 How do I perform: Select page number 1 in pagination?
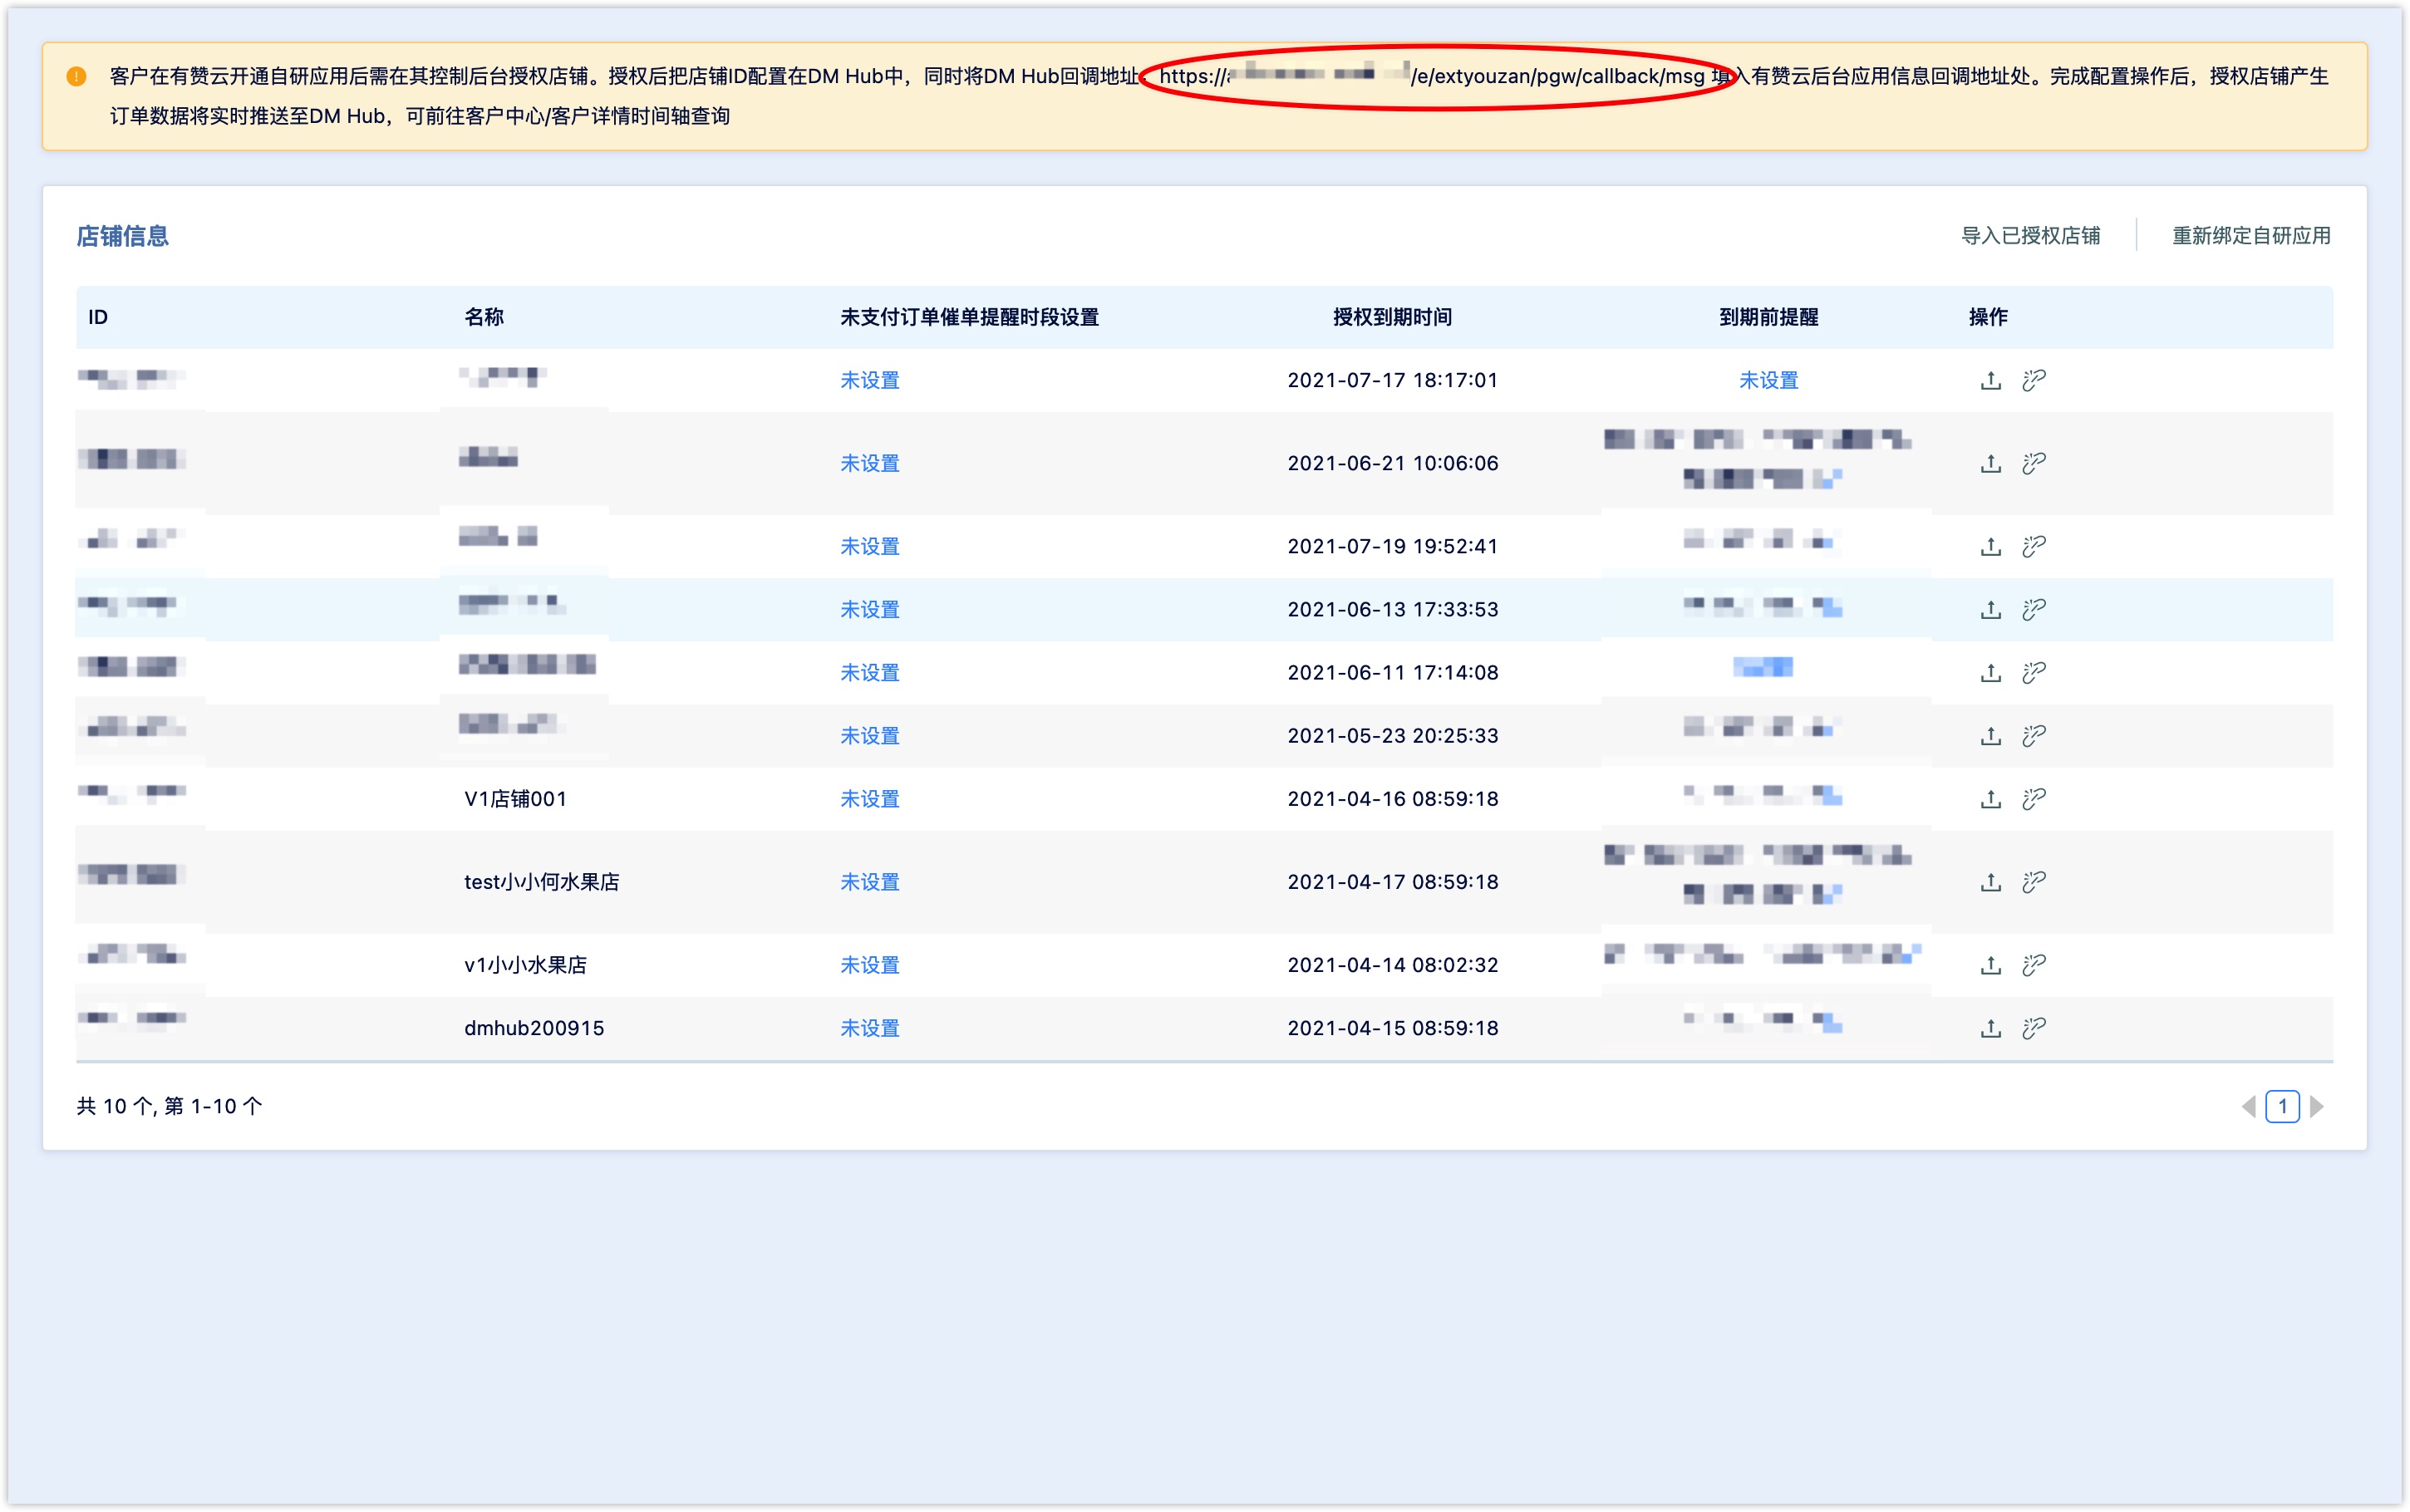(2282, 1106)
